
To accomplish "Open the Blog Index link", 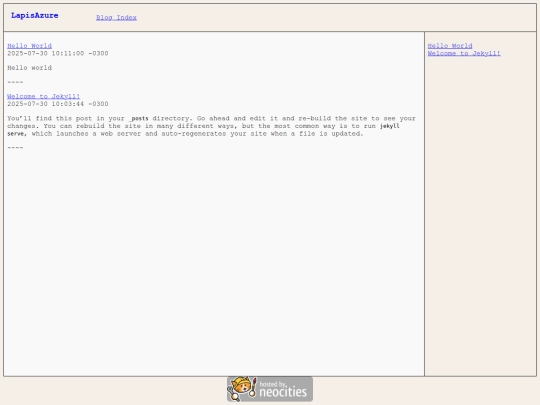I will (x=116, y=18).
